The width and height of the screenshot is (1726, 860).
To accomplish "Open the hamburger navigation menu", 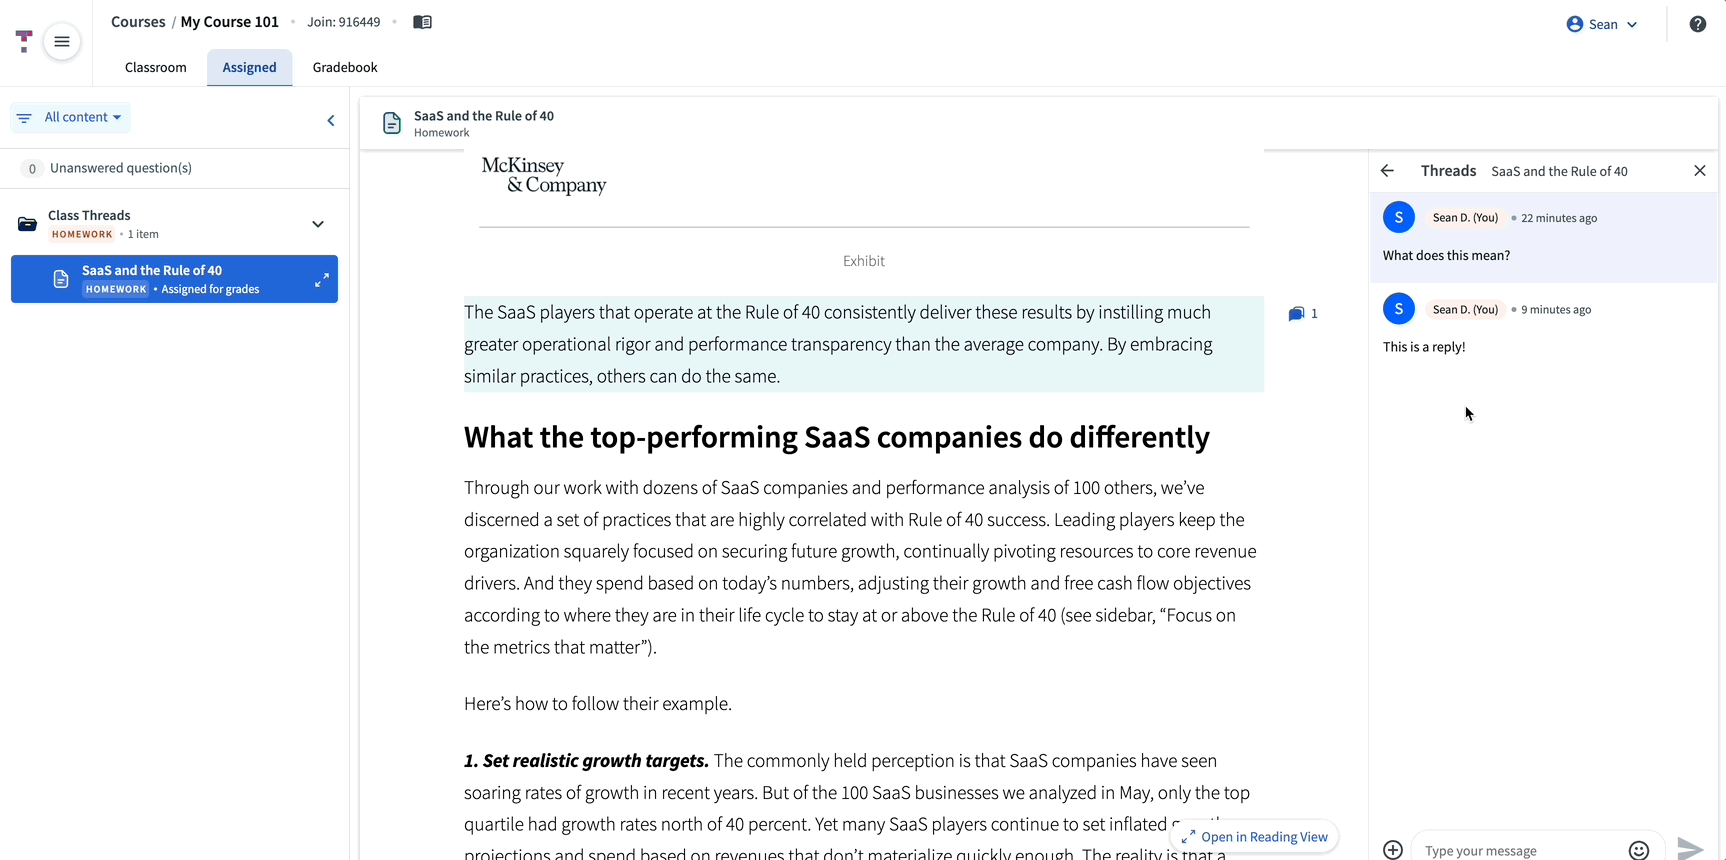I will [x=62, y=41].
